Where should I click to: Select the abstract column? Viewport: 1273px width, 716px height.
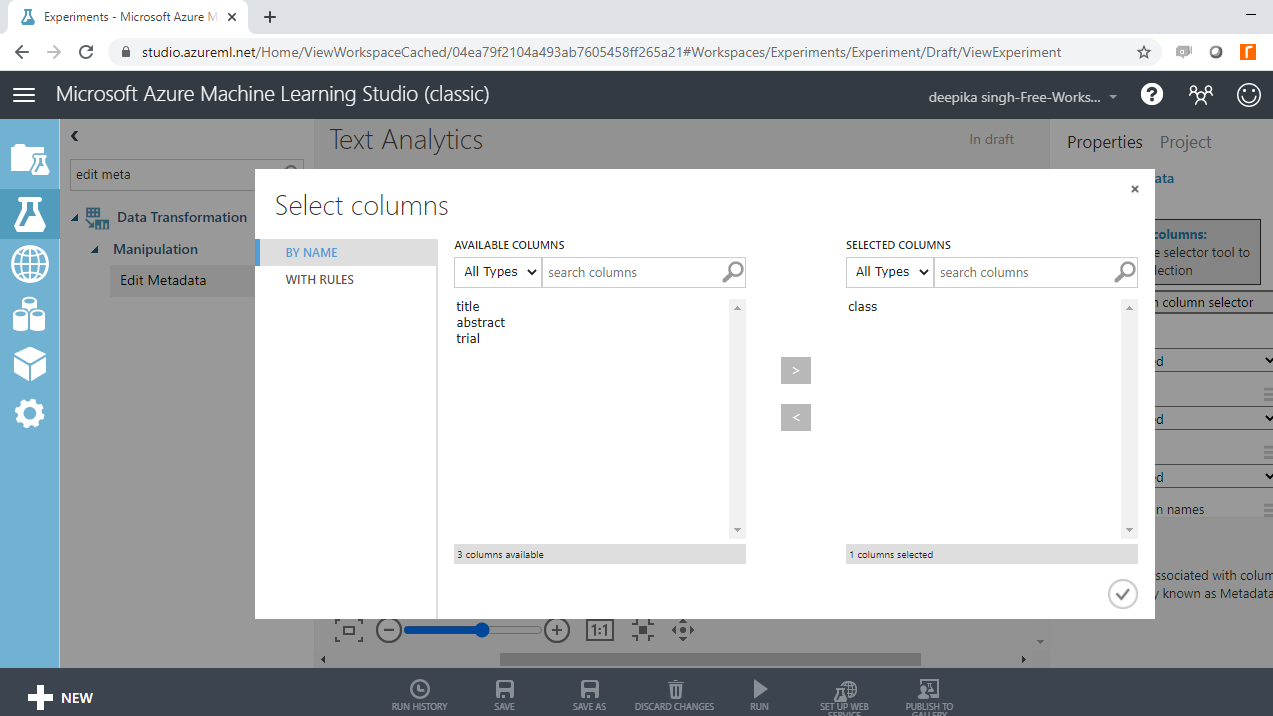pos(481,322)
